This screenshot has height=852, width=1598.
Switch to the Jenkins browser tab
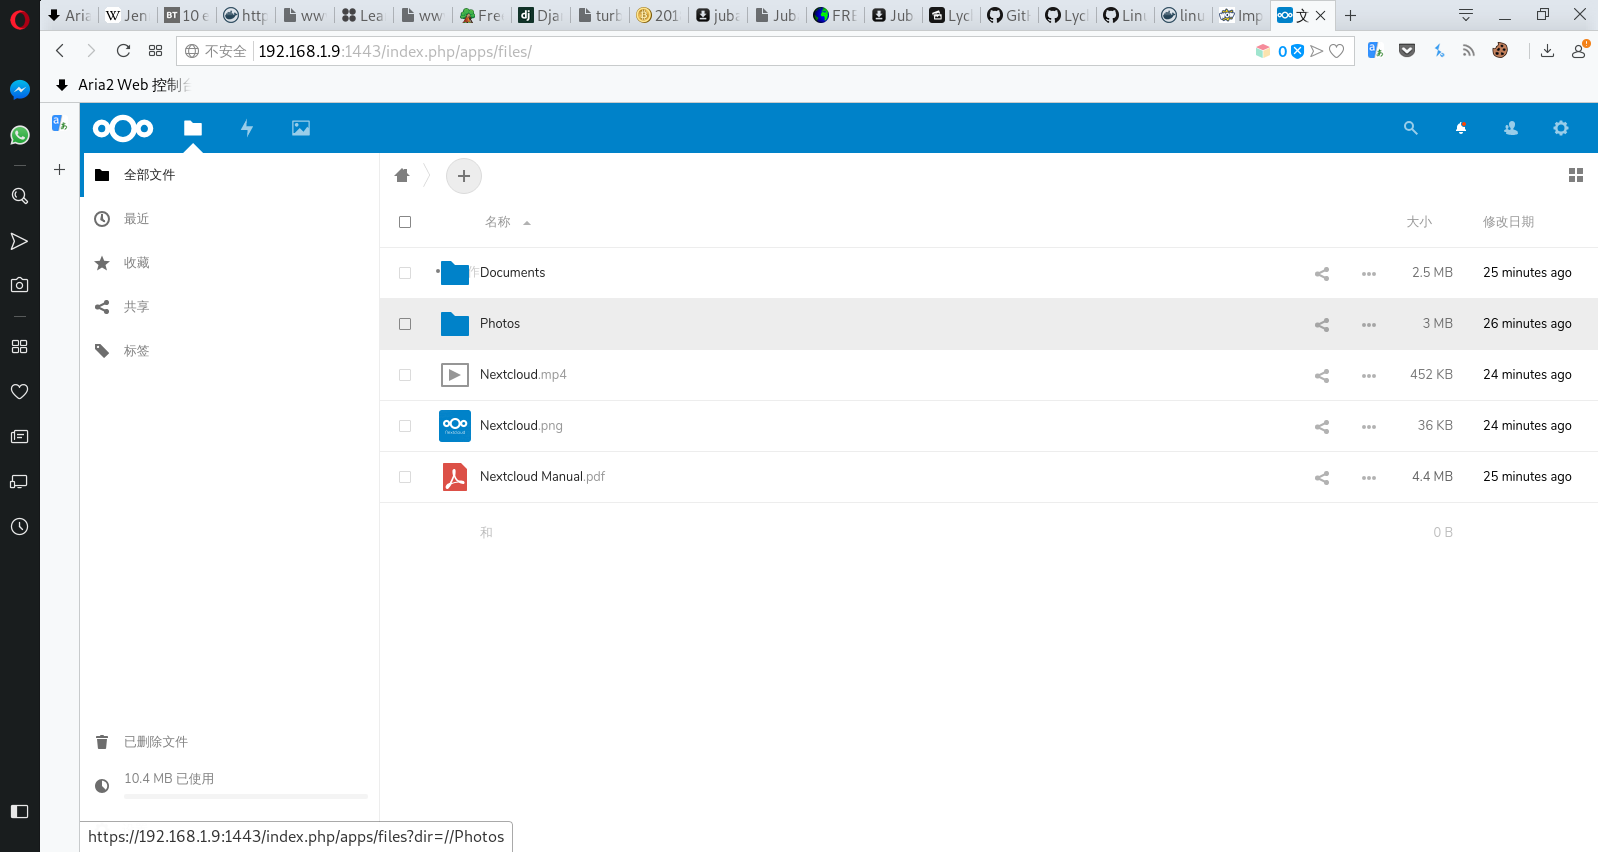(x=127, y=15)
